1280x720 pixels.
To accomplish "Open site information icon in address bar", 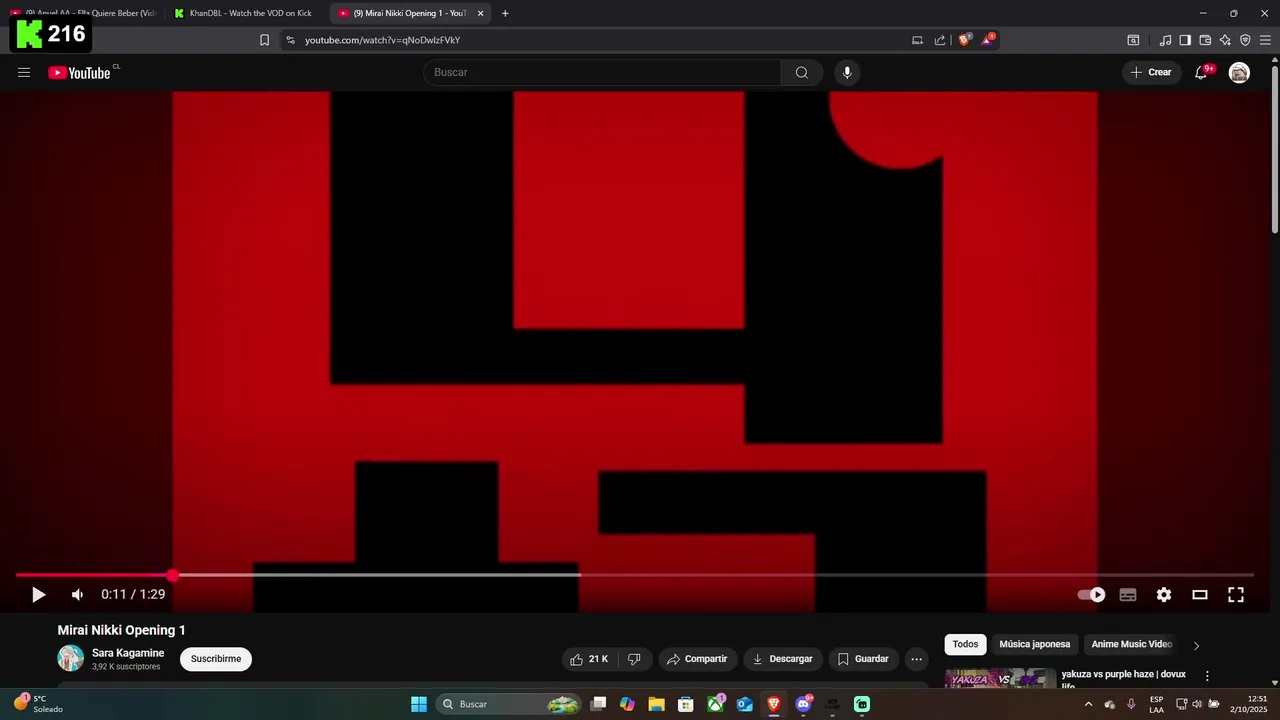I will [290, 40].
